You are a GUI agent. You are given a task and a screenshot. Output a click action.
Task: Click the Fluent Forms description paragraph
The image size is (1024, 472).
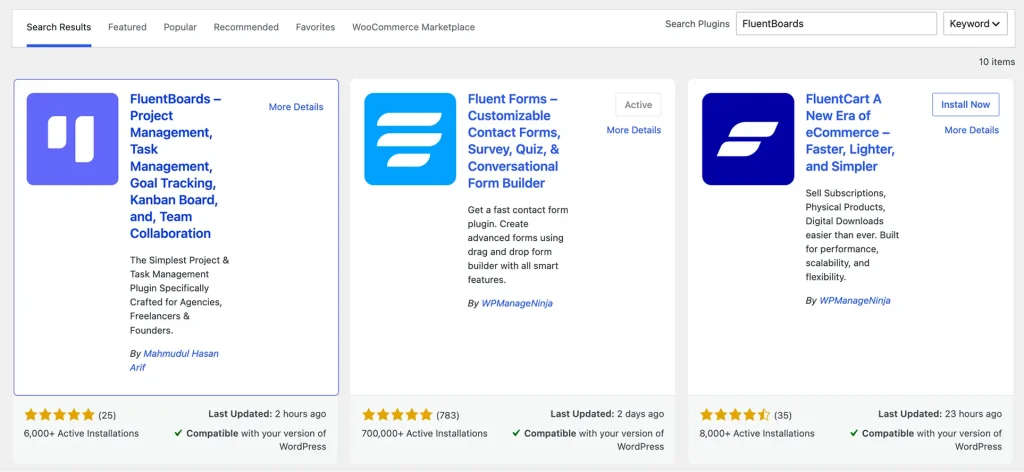[519, 245]
